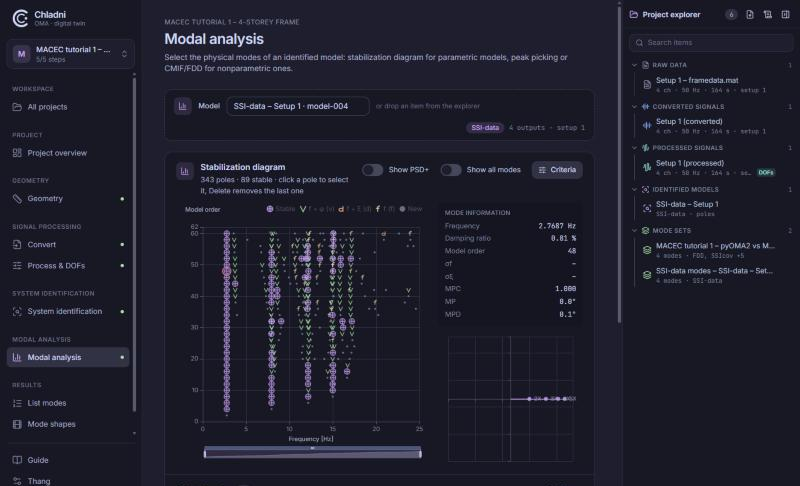This screenshot has width=800, height=486.
Task: Click the Model chart icon beside Model field
Action: [x=183, y=106]
